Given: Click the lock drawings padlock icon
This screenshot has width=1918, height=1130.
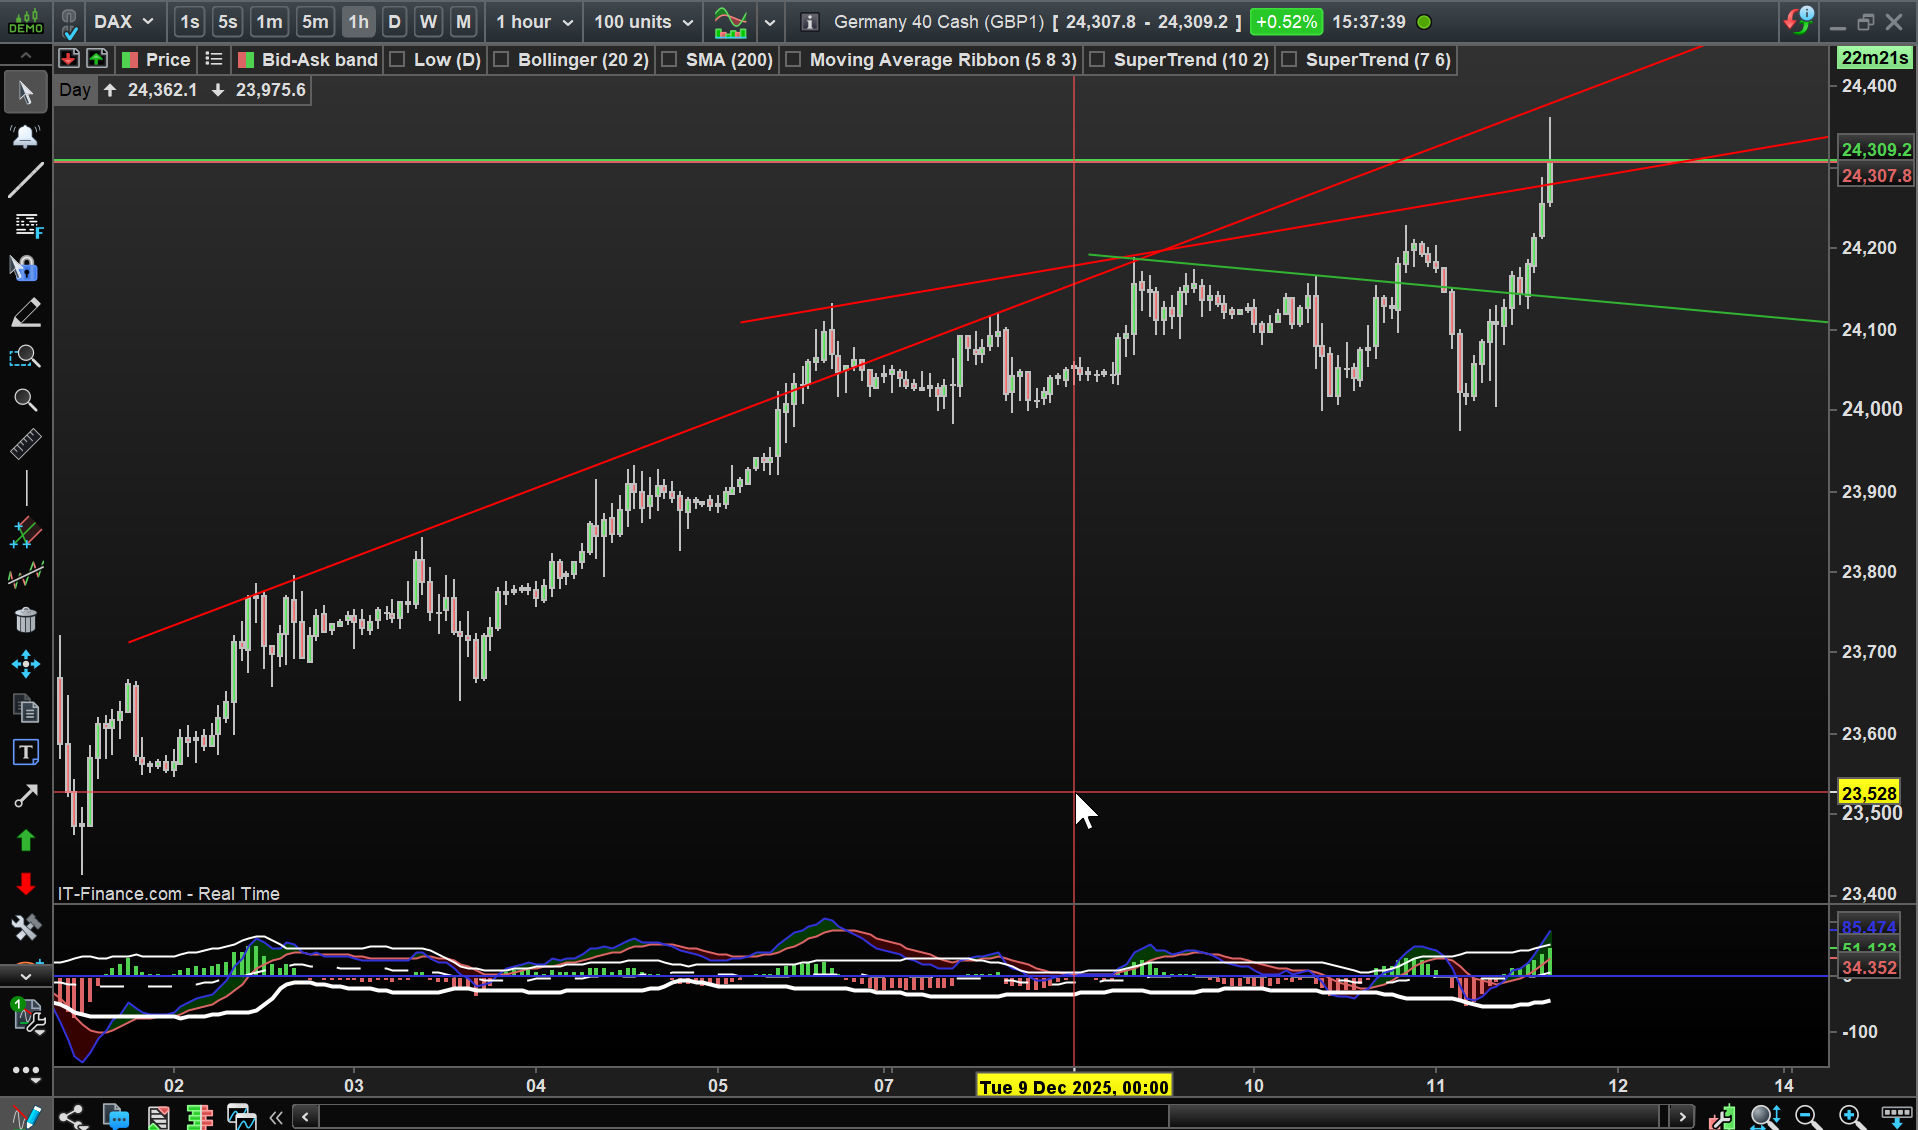Looking at the screenshot, I should pos(24,268).
